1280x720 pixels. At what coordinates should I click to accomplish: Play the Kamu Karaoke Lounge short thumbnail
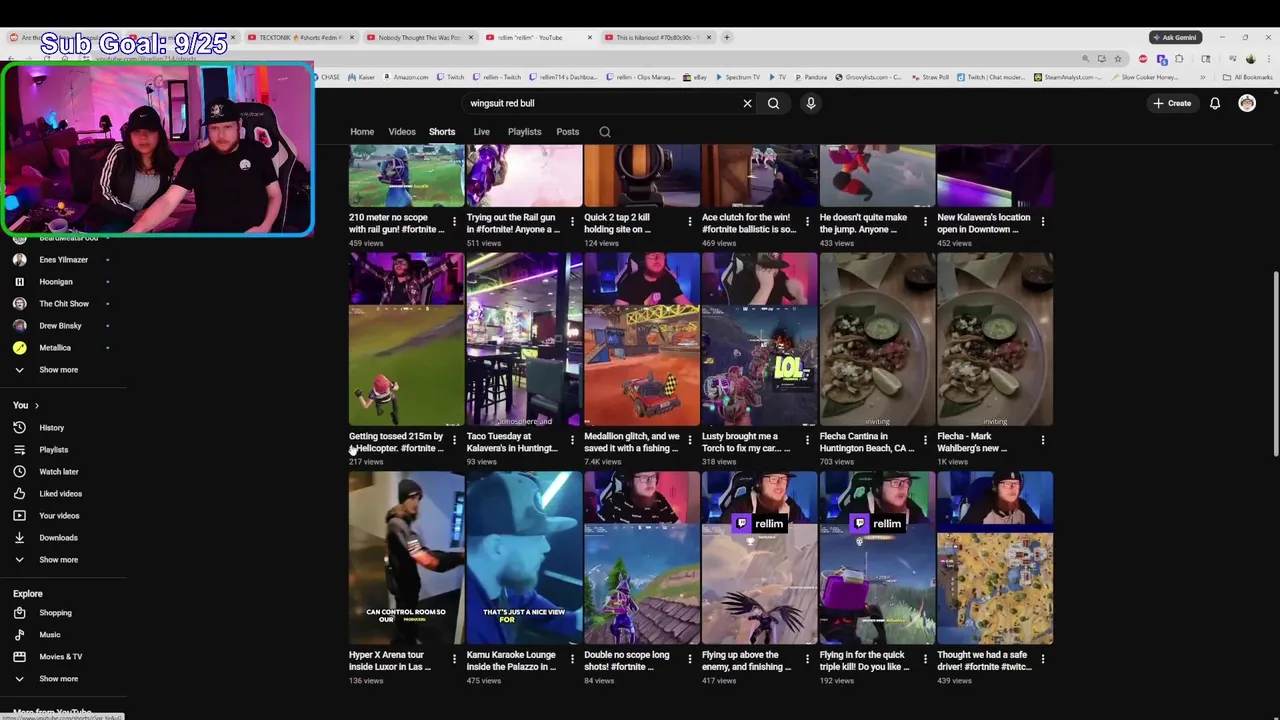[x=524, y=558]
